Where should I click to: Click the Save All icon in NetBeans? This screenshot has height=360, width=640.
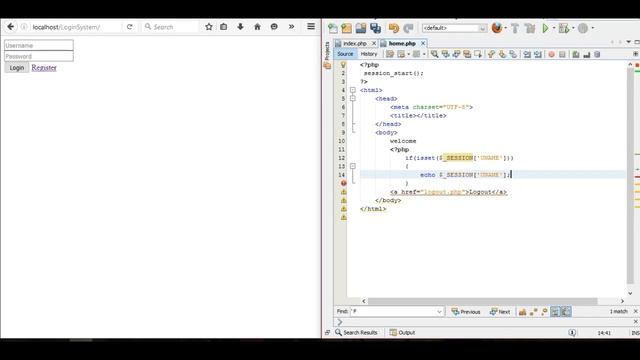(x=375, y=28)
